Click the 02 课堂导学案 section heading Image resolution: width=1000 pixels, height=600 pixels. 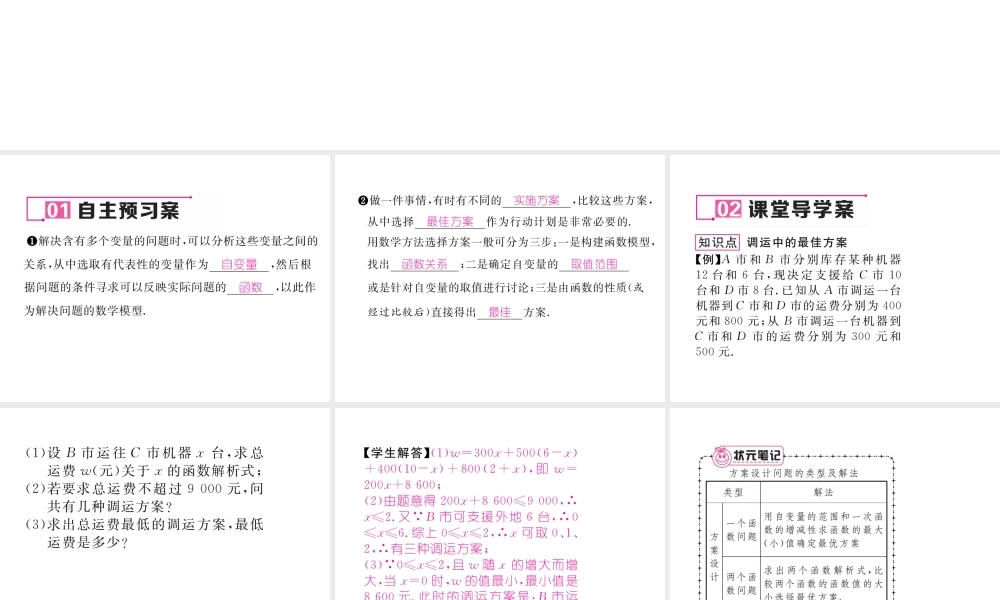[781, 209]
